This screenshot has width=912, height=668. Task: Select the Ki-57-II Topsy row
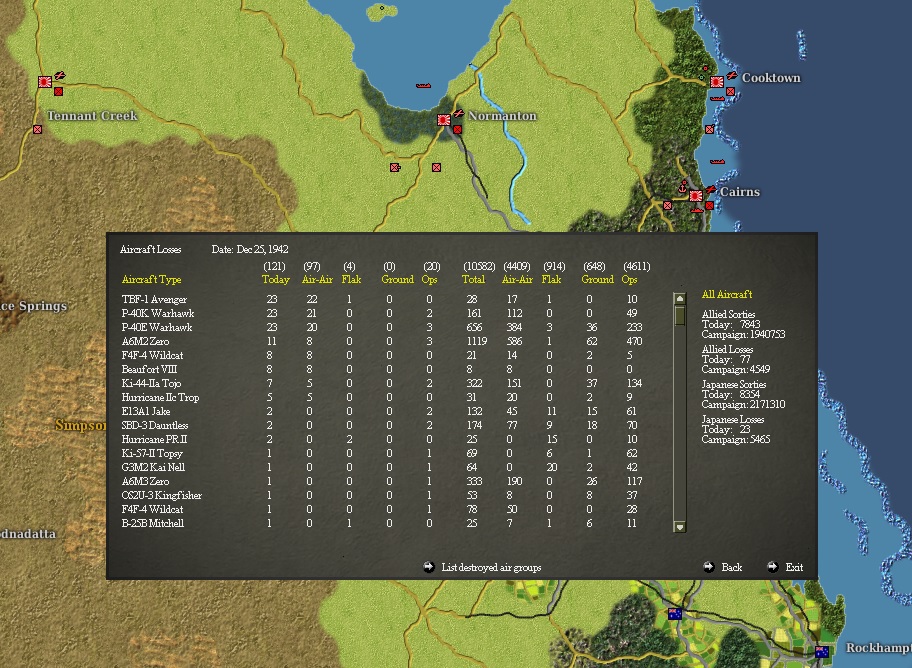[x=384, y=453]
